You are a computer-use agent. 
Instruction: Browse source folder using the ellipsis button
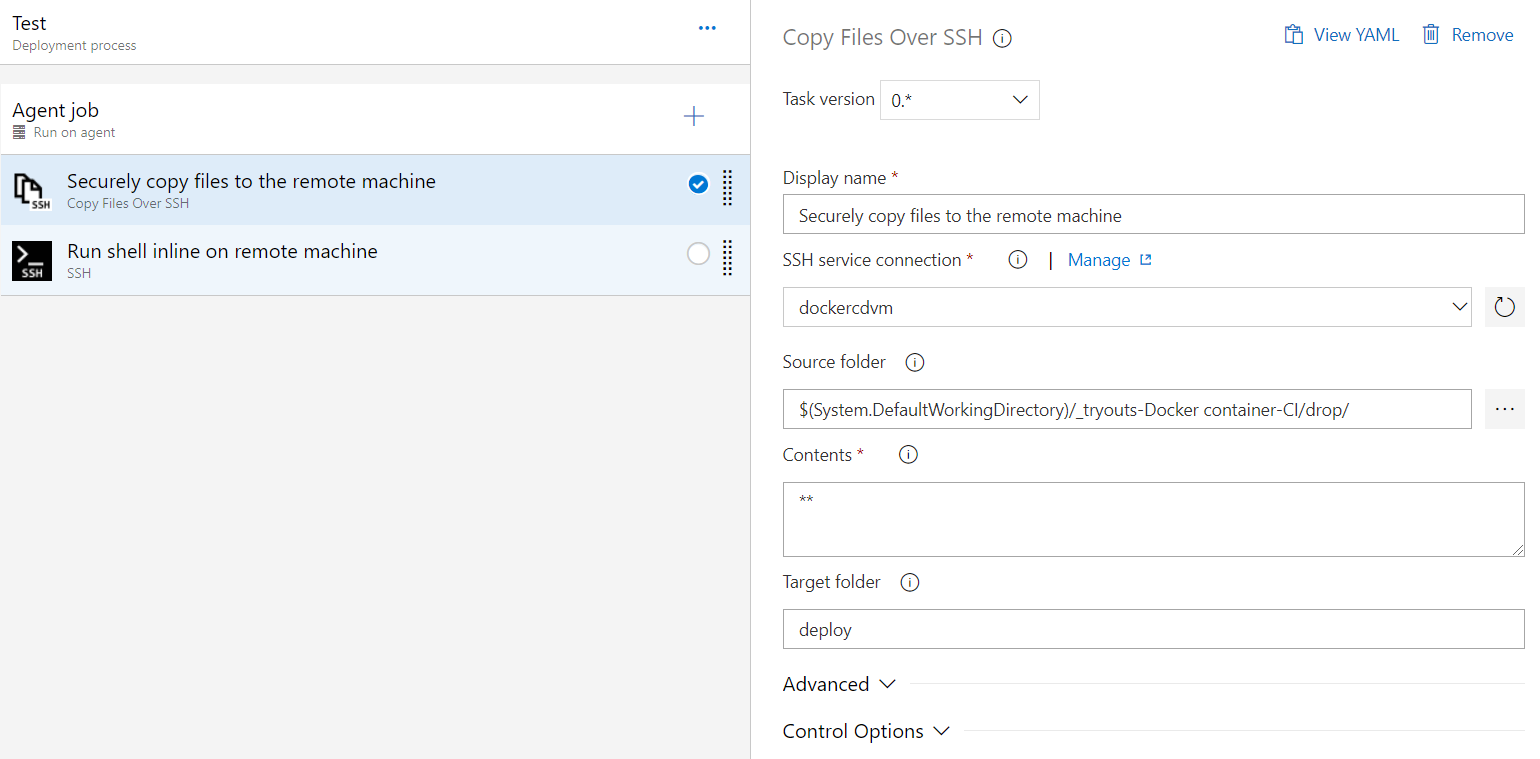pos(1504,409)
